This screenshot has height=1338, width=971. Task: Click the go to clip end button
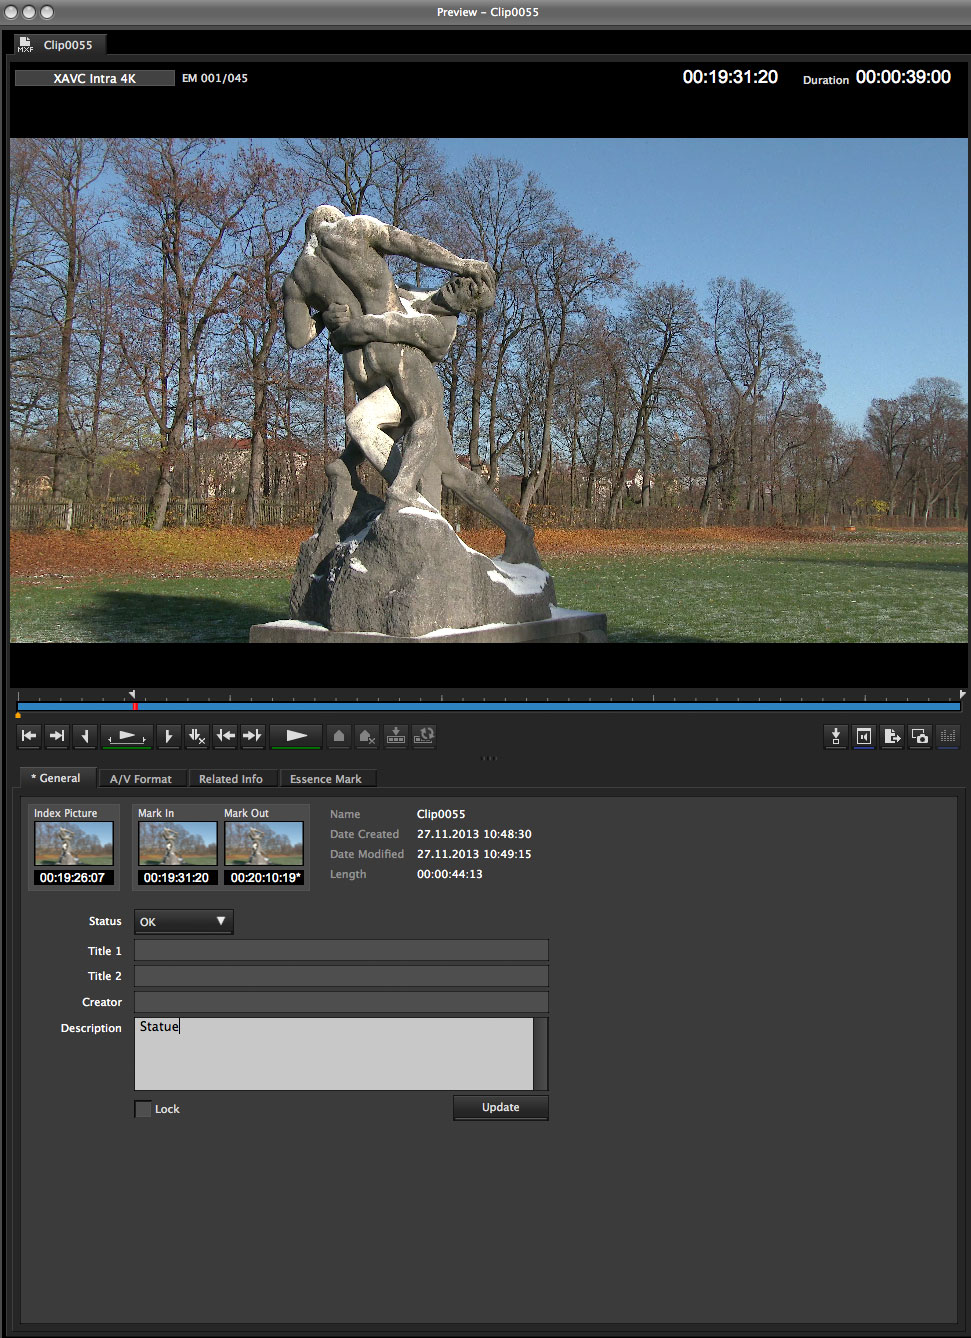pyautogui.click(x=57, y=736)
